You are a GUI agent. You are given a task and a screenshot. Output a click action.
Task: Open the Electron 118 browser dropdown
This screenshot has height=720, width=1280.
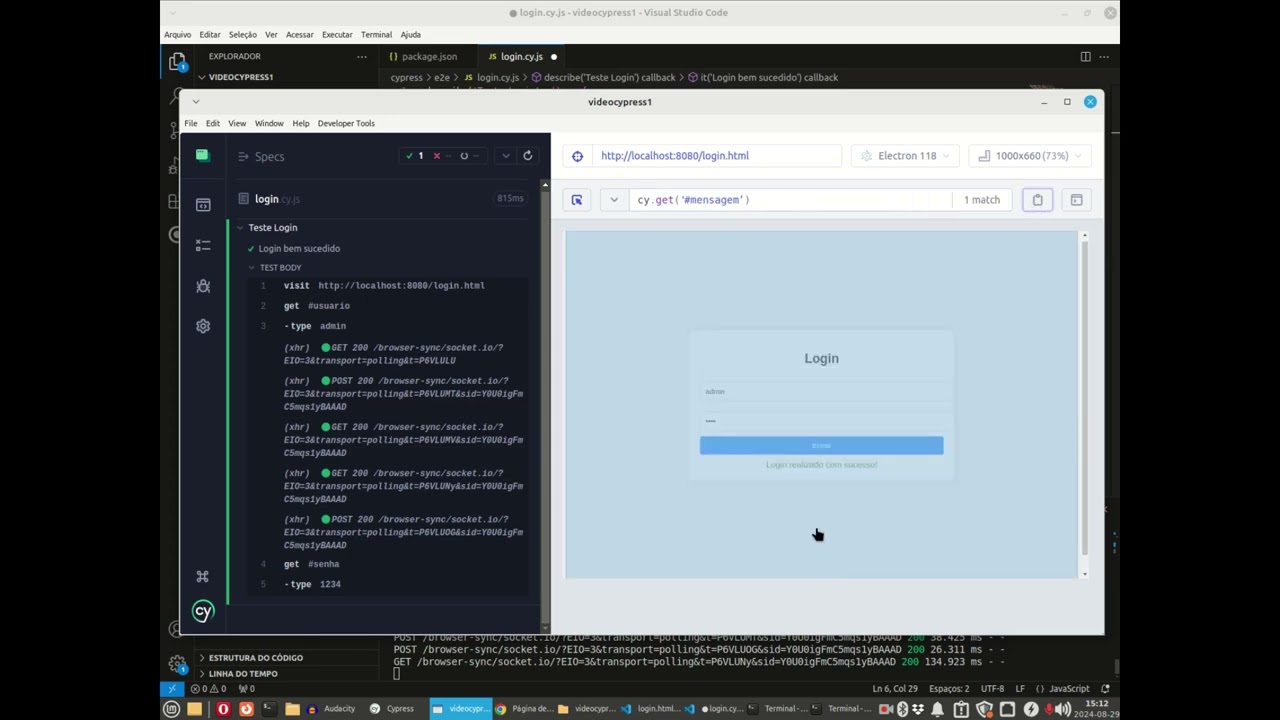[x=904, y=156]
